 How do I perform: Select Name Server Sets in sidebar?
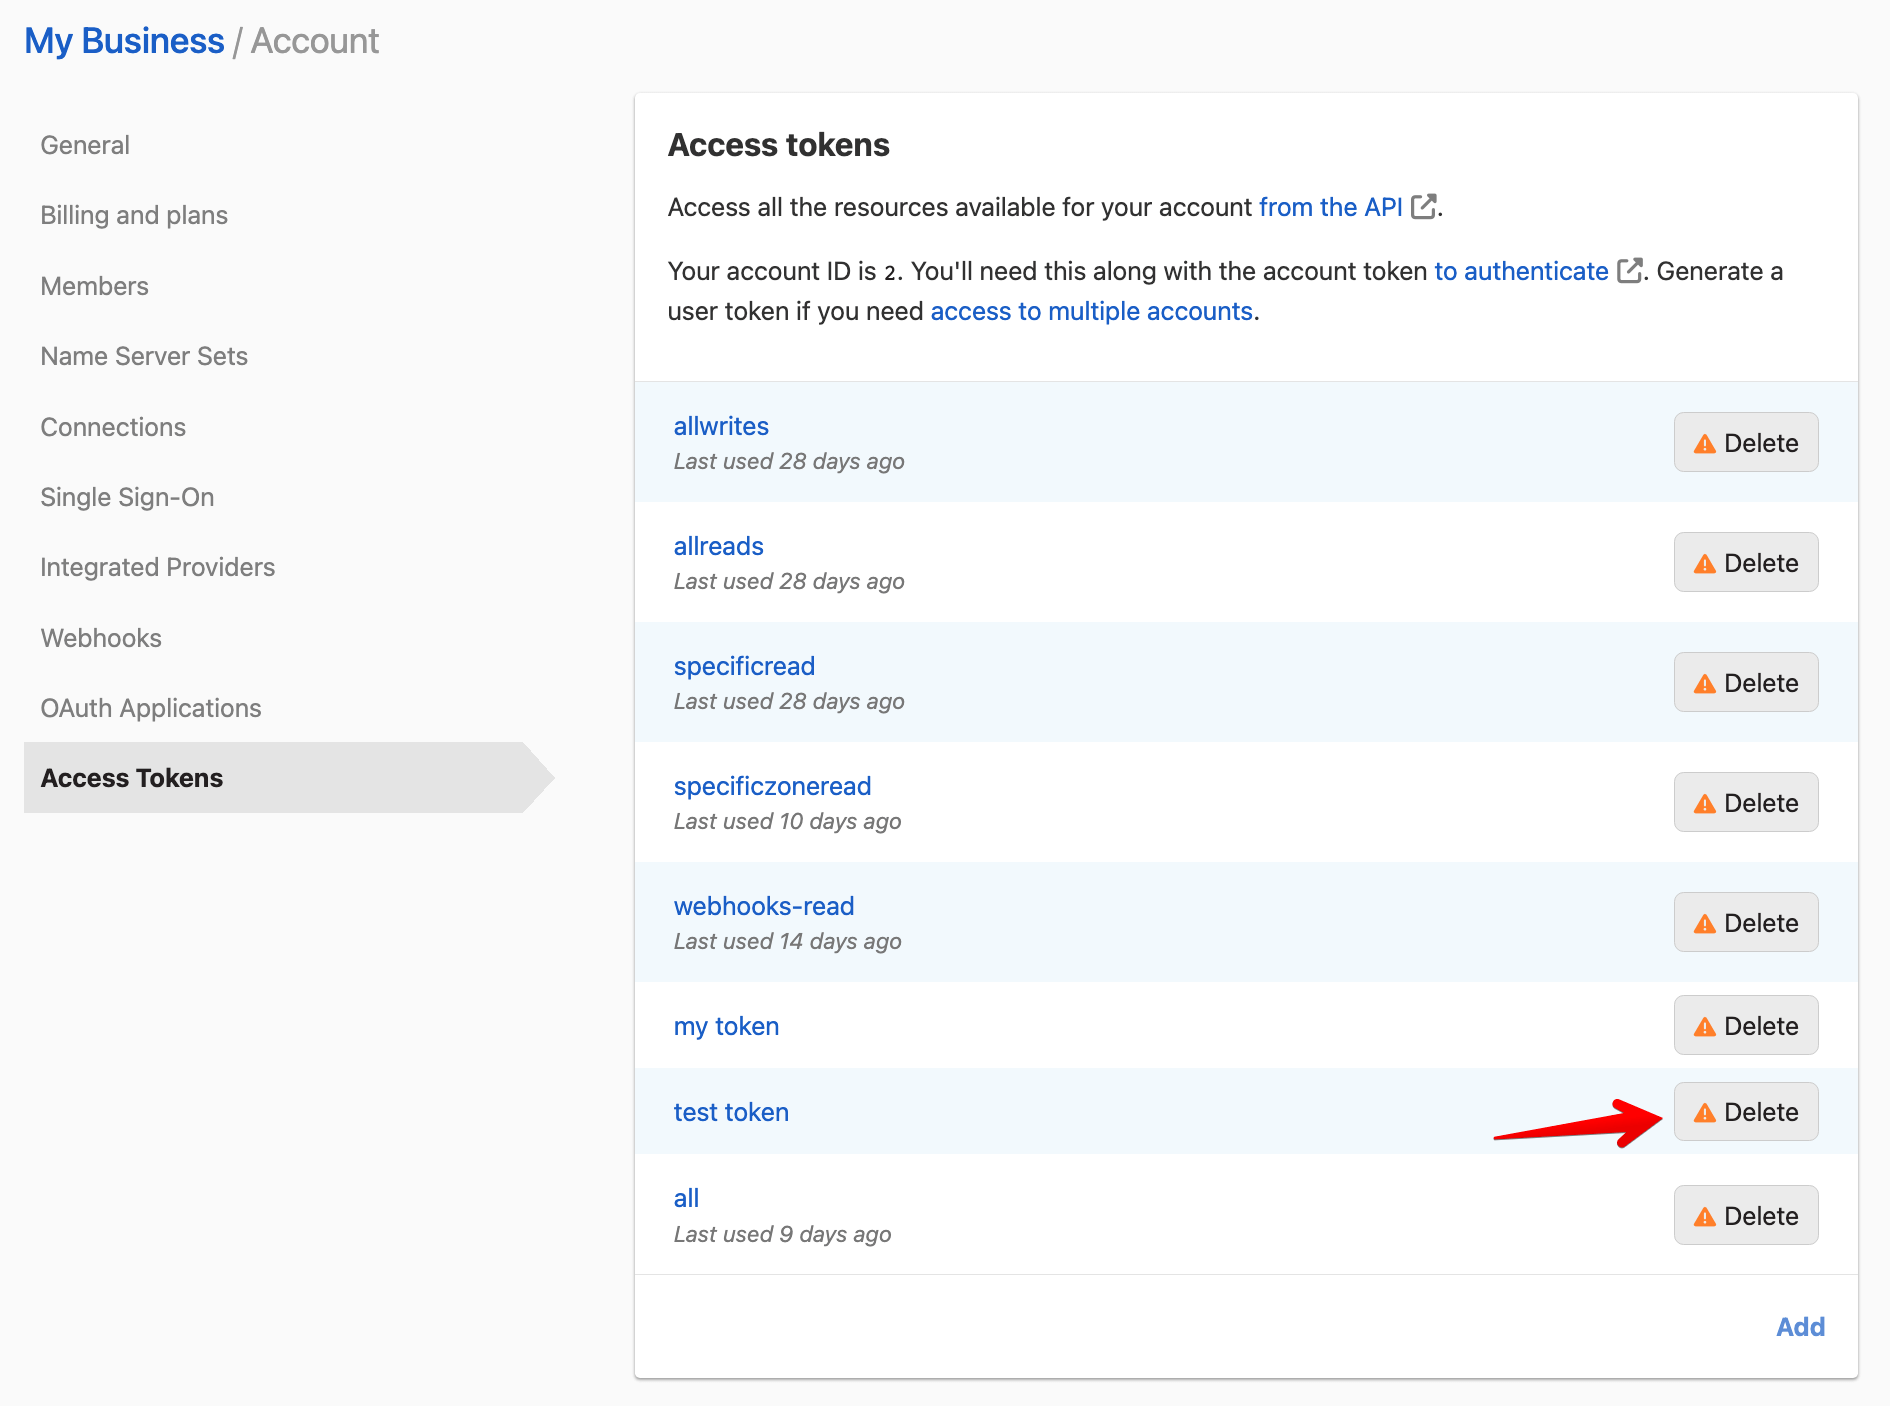point(144,356)
